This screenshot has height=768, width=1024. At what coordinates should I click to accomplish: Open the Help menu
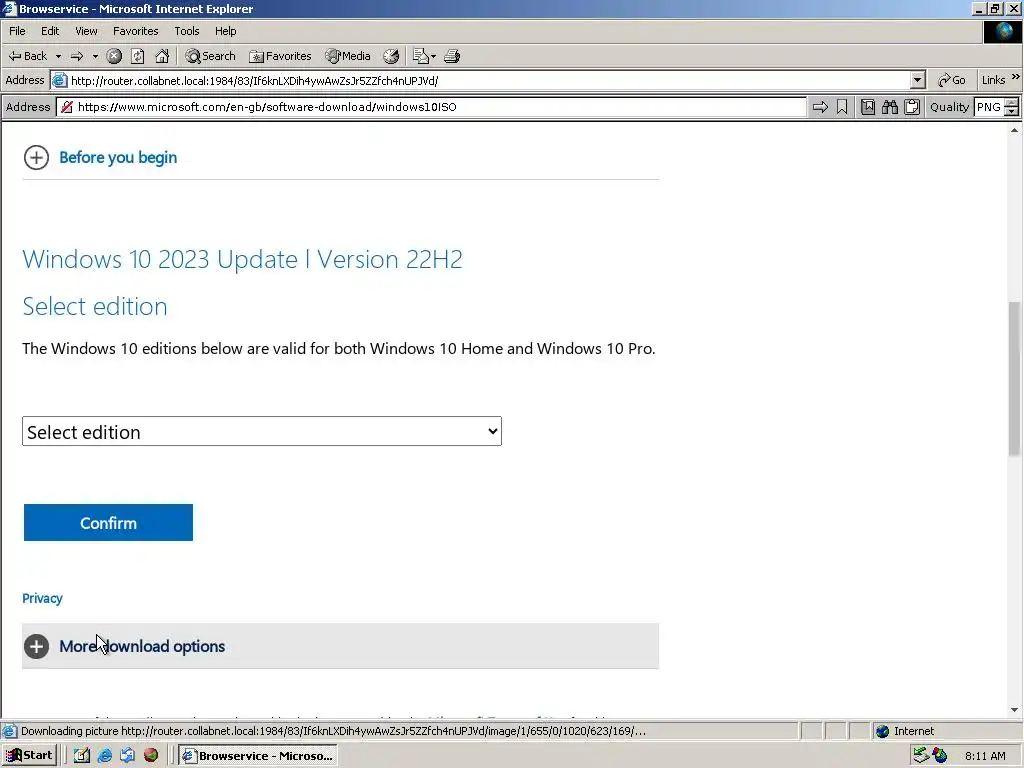(x=225, y=31)
